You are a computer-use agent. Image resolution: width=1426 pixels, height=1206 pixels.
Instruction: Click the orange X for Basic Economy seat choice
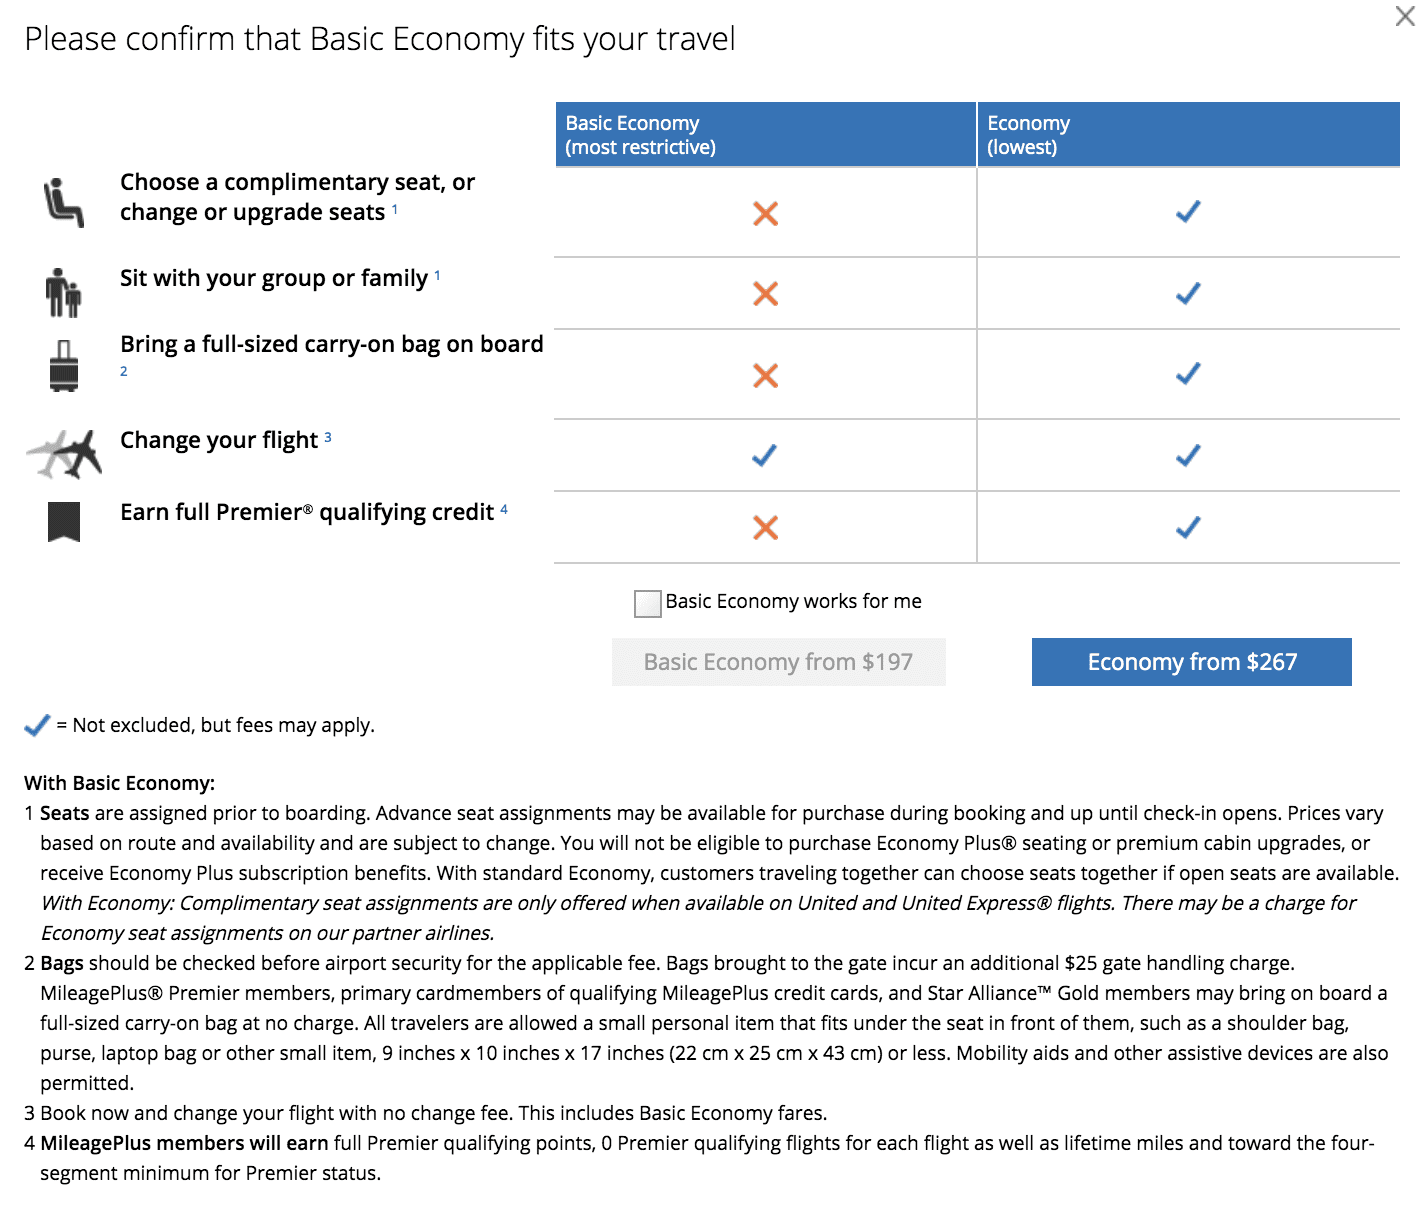764,213
